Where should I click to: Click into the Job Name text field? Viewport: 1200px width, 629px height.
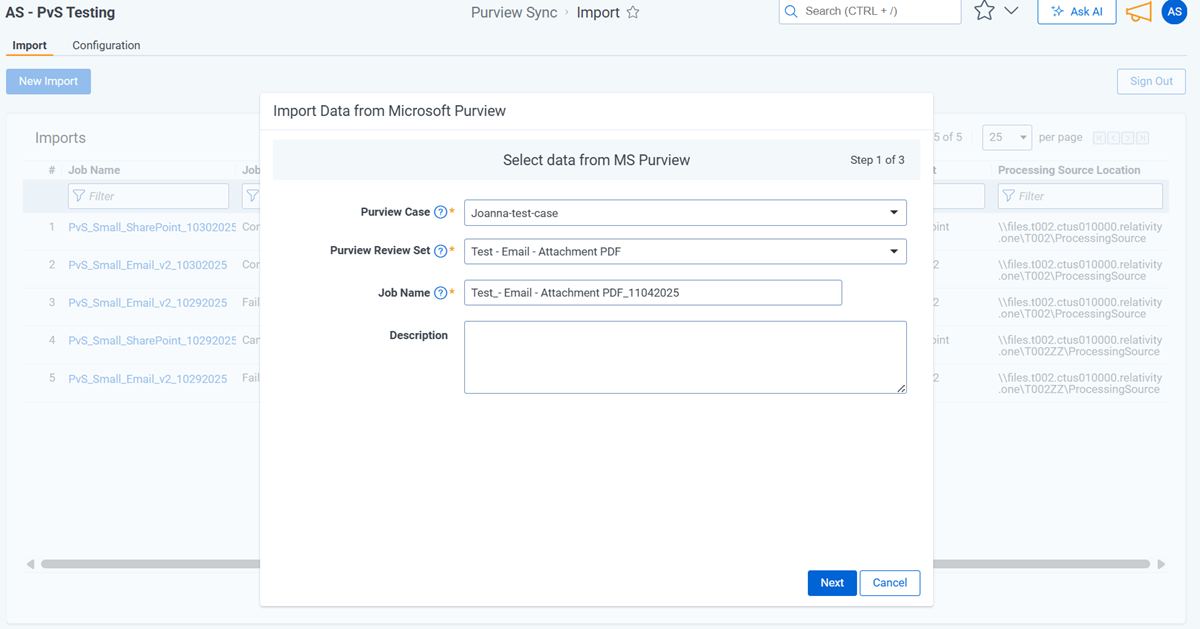(652, 293)
